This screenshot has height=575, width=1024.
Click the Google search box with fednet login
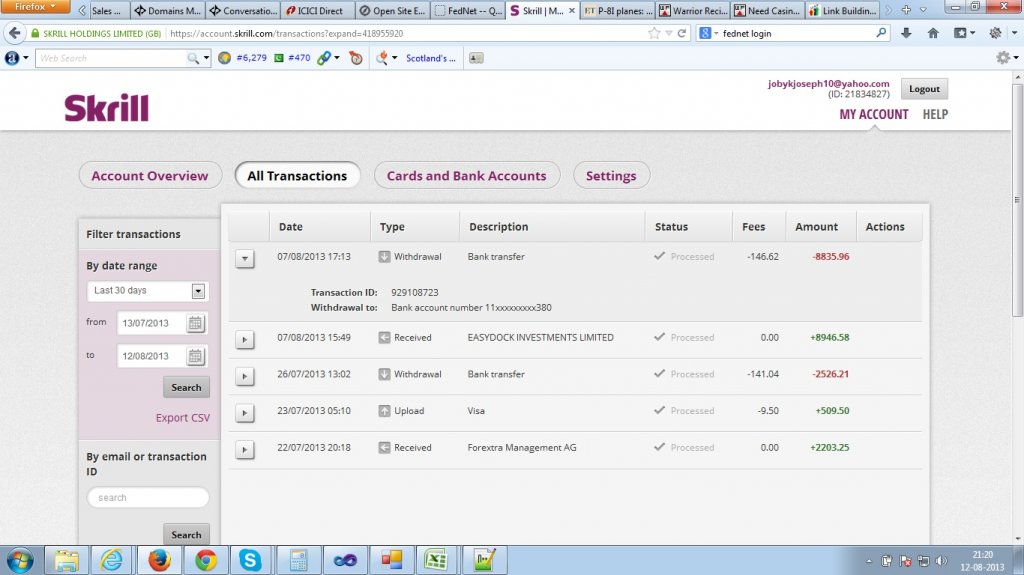click(x=793, y=33)
